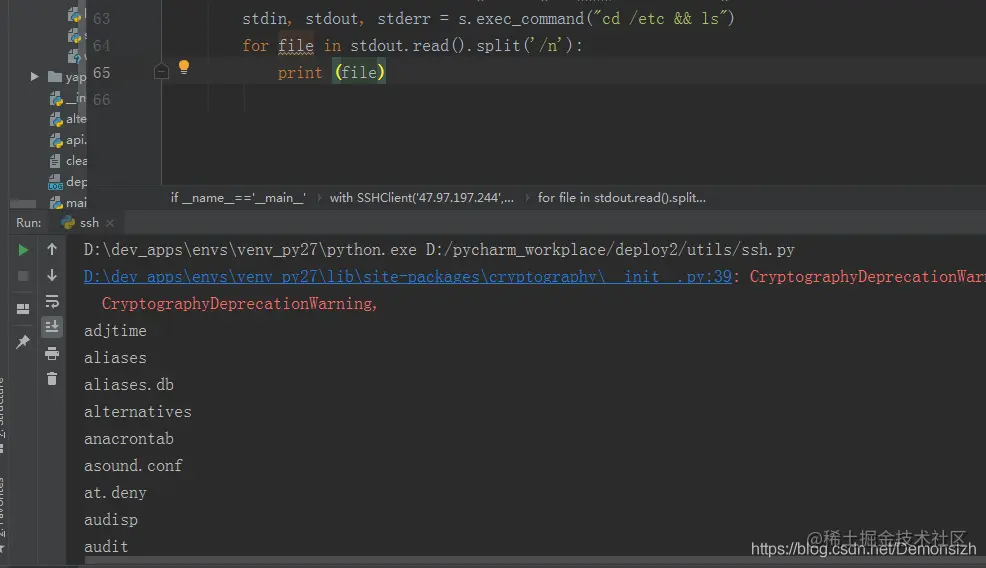The image size is (986, 568).
Task: Click 'asound.conf' in console output
Action: (x=133, y=466)
